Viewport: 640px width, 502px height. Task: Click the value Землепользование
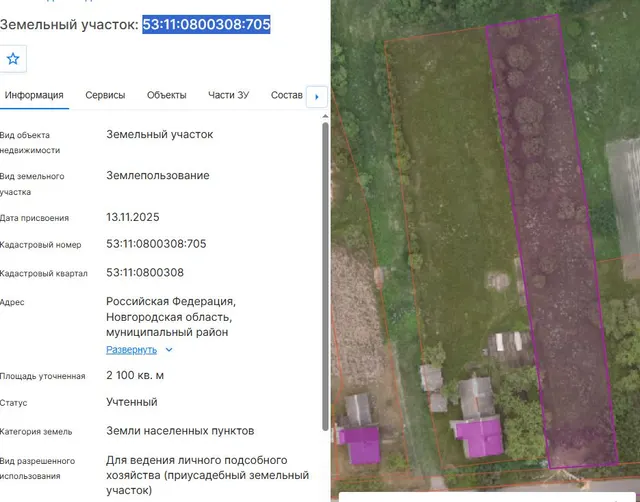tap(158, 175)
